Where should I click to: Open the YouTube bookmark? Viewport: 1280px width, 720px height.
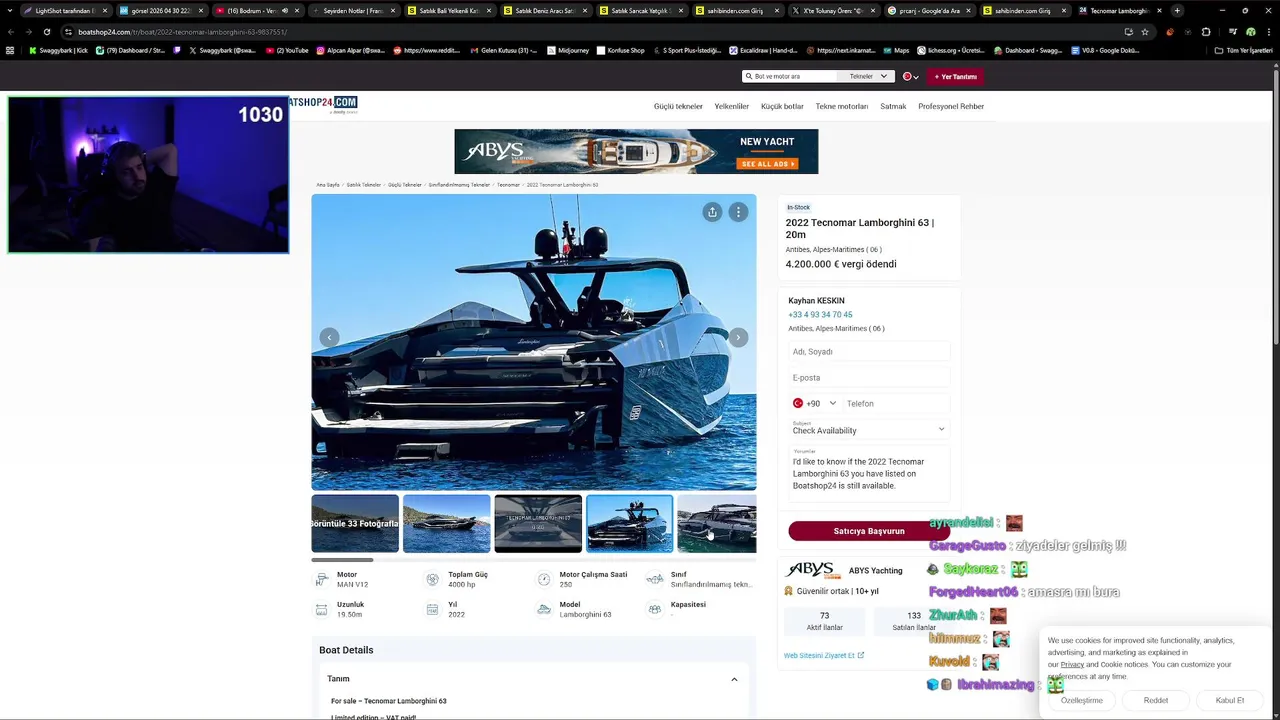point(287,50)
